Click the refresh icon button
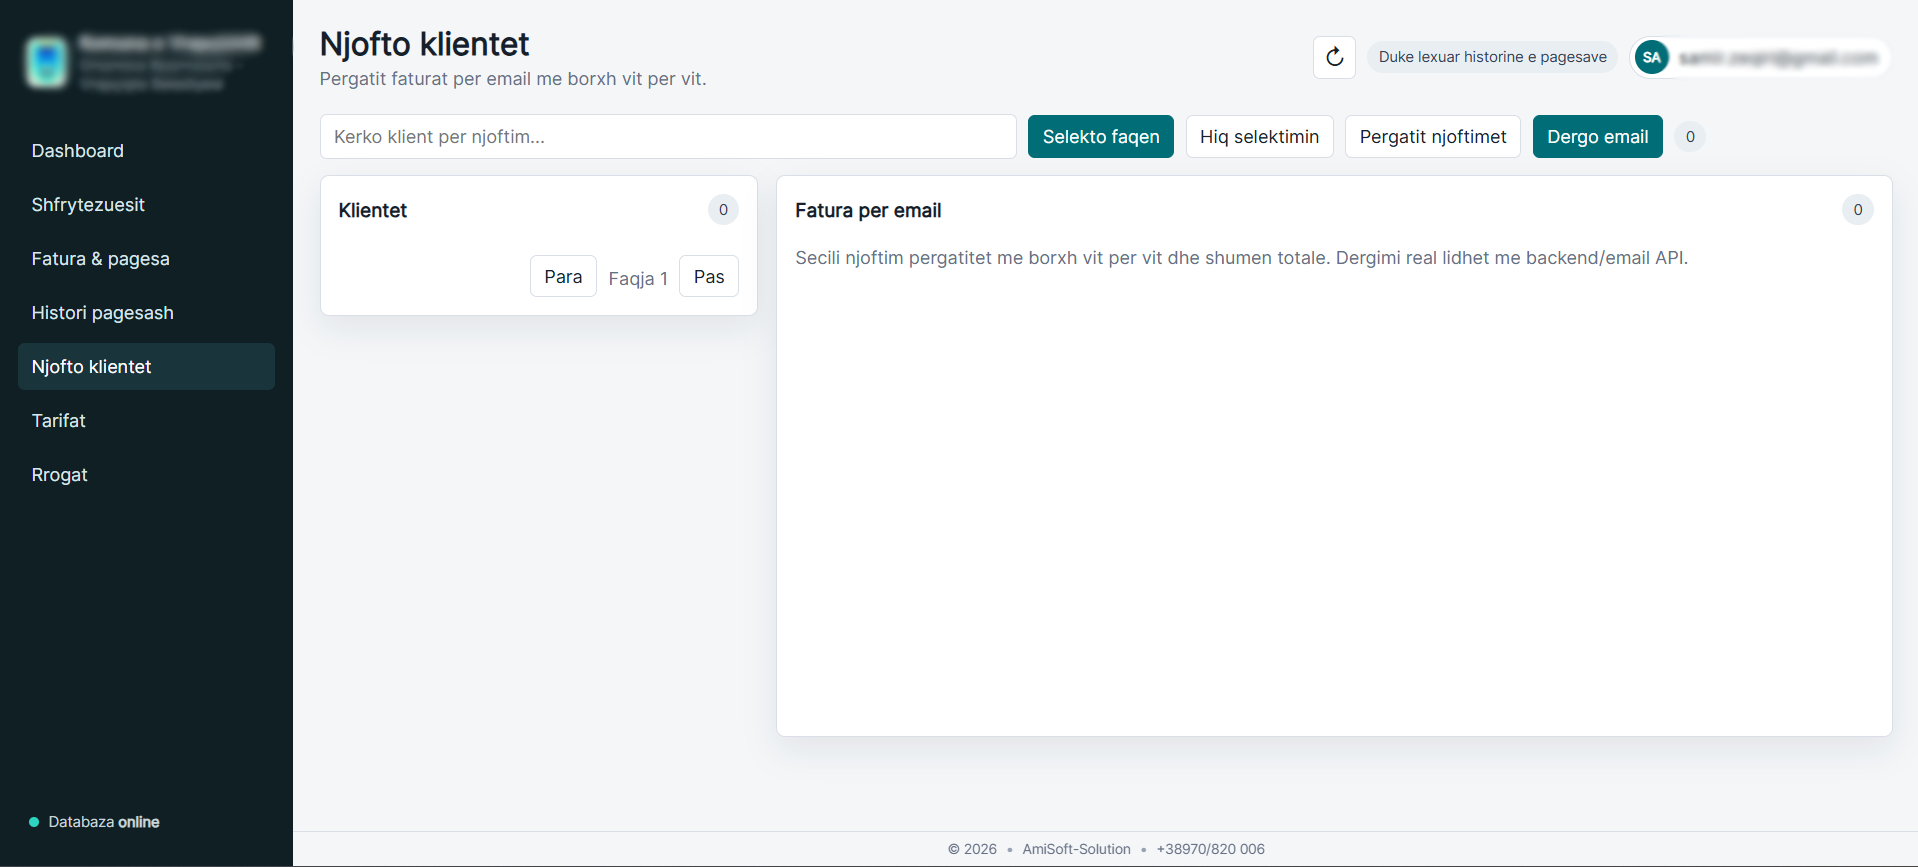1918x867 pixels. pyautogui.click(x=1334, y=57)
